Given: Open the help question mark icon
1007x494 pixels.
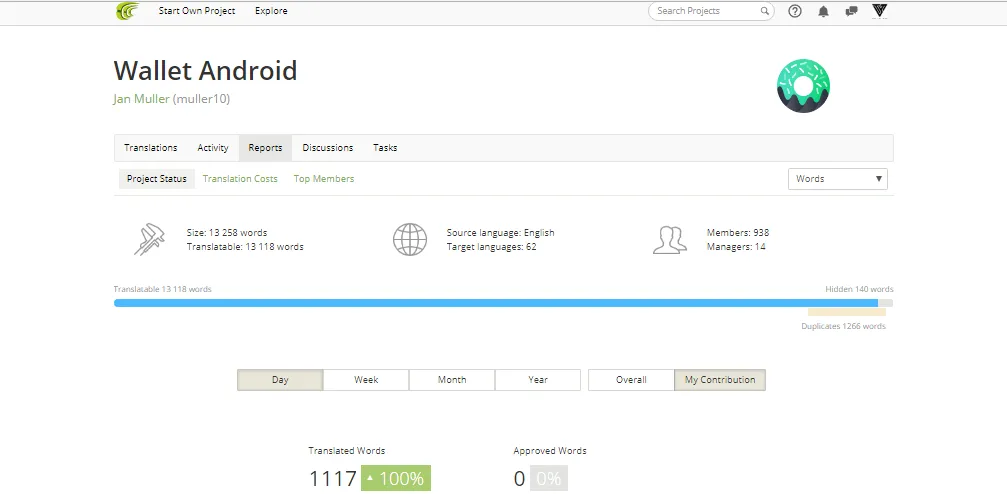Looking at the screenshot, I should [794, 11].
